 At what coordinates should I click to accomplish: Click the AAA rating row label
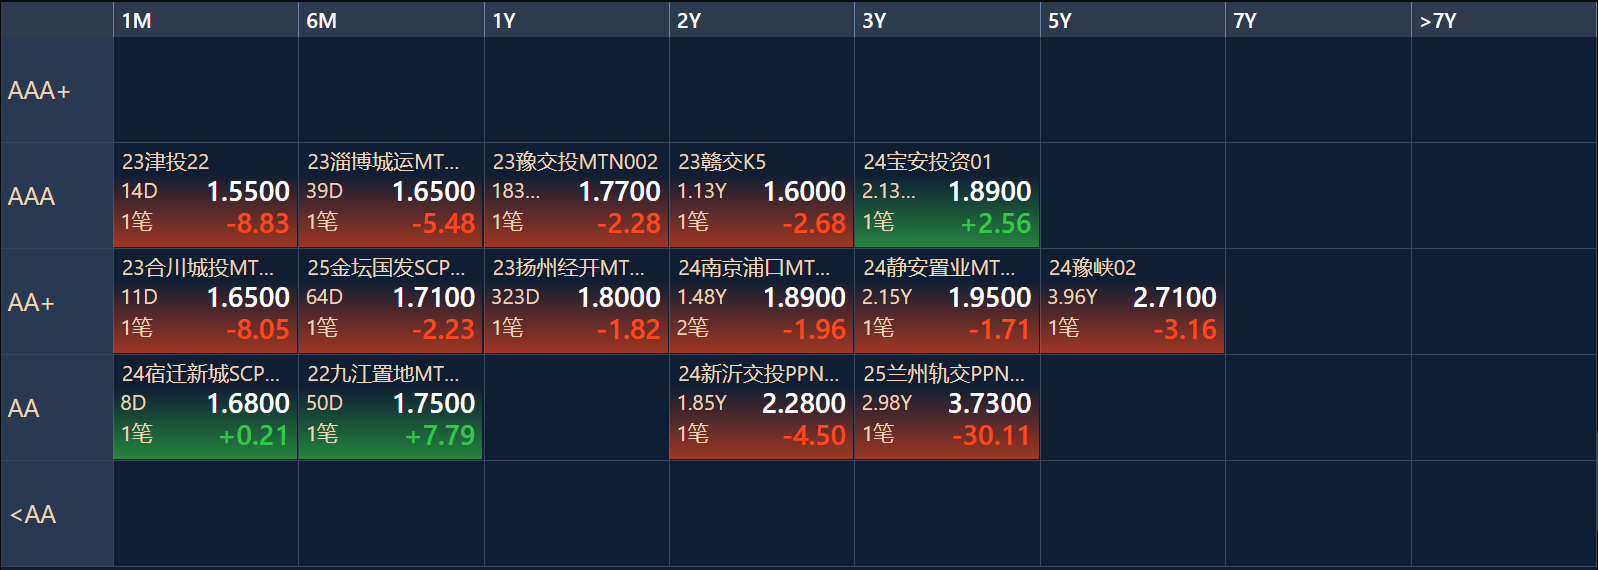56,196
